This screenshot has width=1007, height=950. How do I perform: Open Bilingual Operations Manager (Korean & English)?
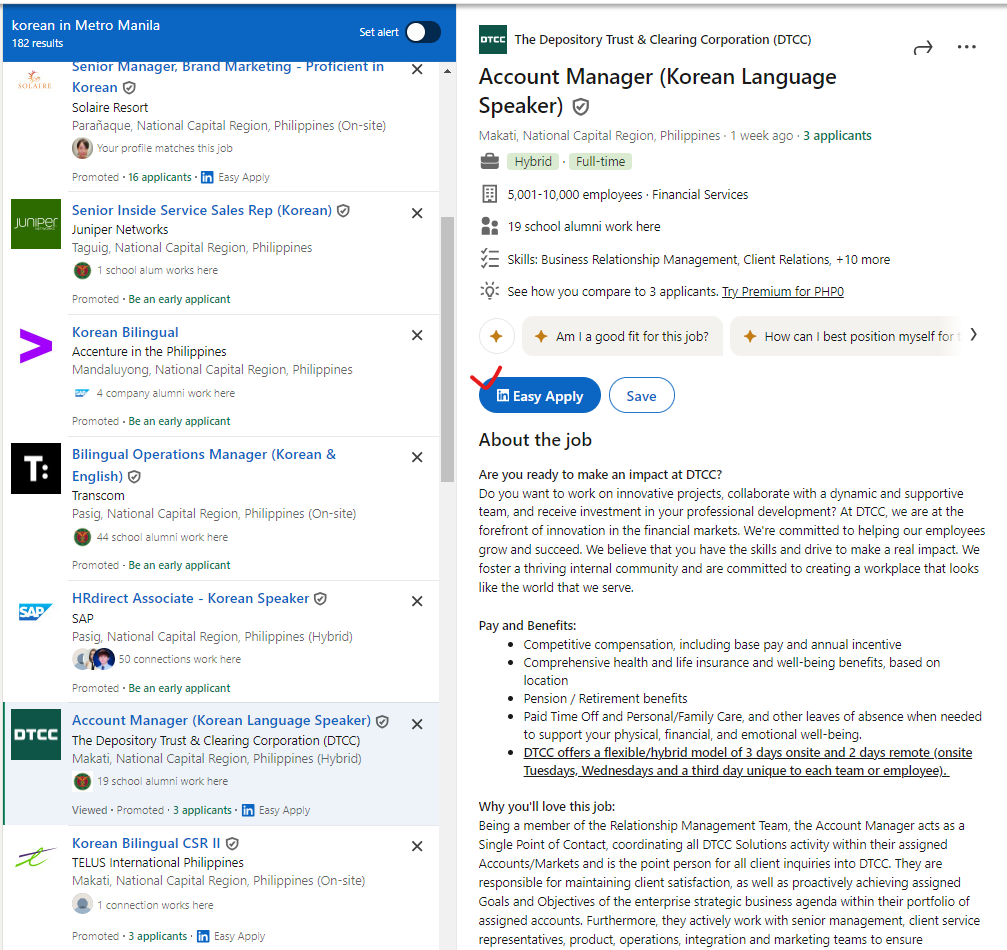tap(204, 465)
